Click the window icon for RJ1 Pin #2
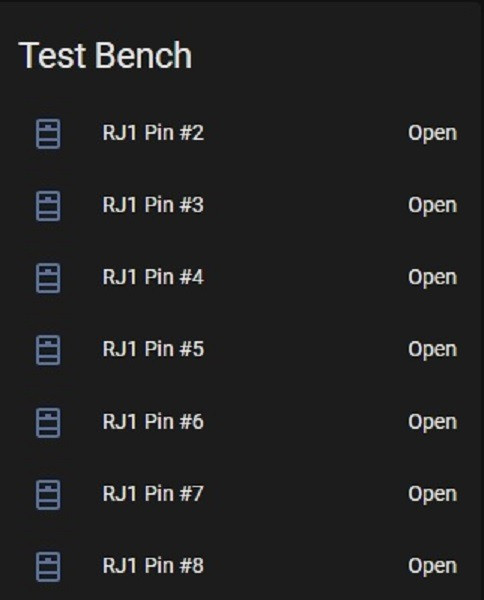 click(48, 134)
